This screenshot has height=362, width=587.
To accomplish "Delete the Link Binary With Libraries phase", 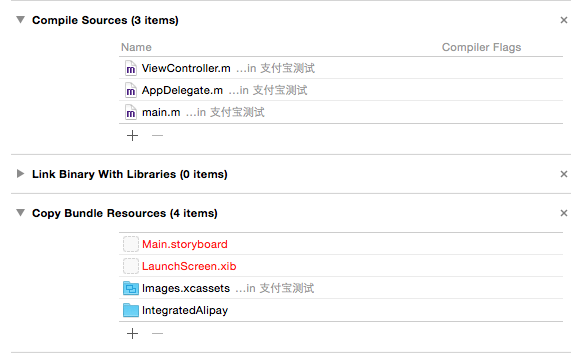I will click(x=564, y=174).
